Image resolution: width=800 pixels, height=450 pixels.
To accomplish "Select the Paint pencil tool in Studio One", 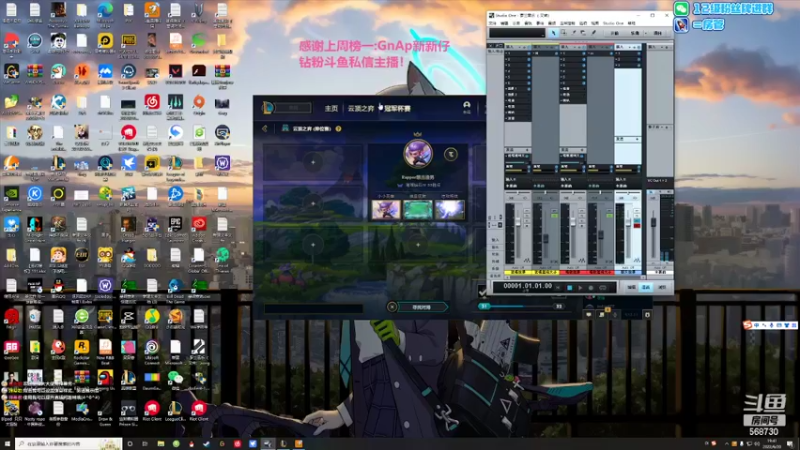I will click(x=593, y=33).
